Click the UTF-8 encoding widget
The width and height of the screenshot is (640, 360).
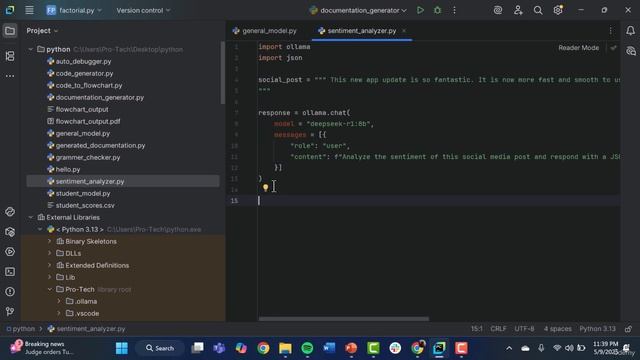click(524, 329)
